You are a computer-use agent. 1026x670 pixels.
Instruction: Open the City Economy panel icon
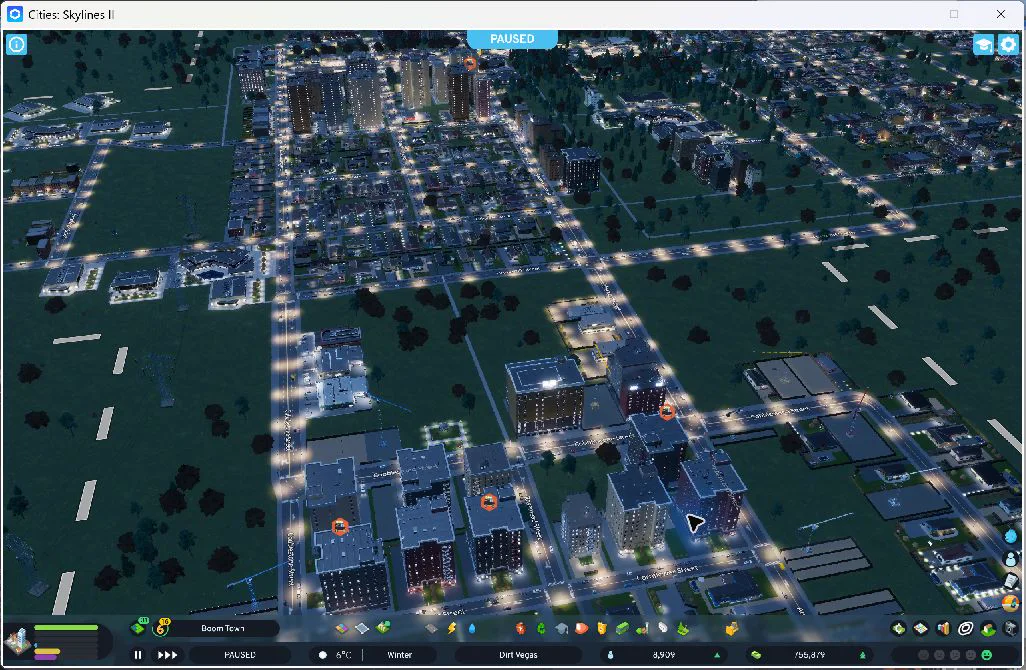tap(898, 629)
